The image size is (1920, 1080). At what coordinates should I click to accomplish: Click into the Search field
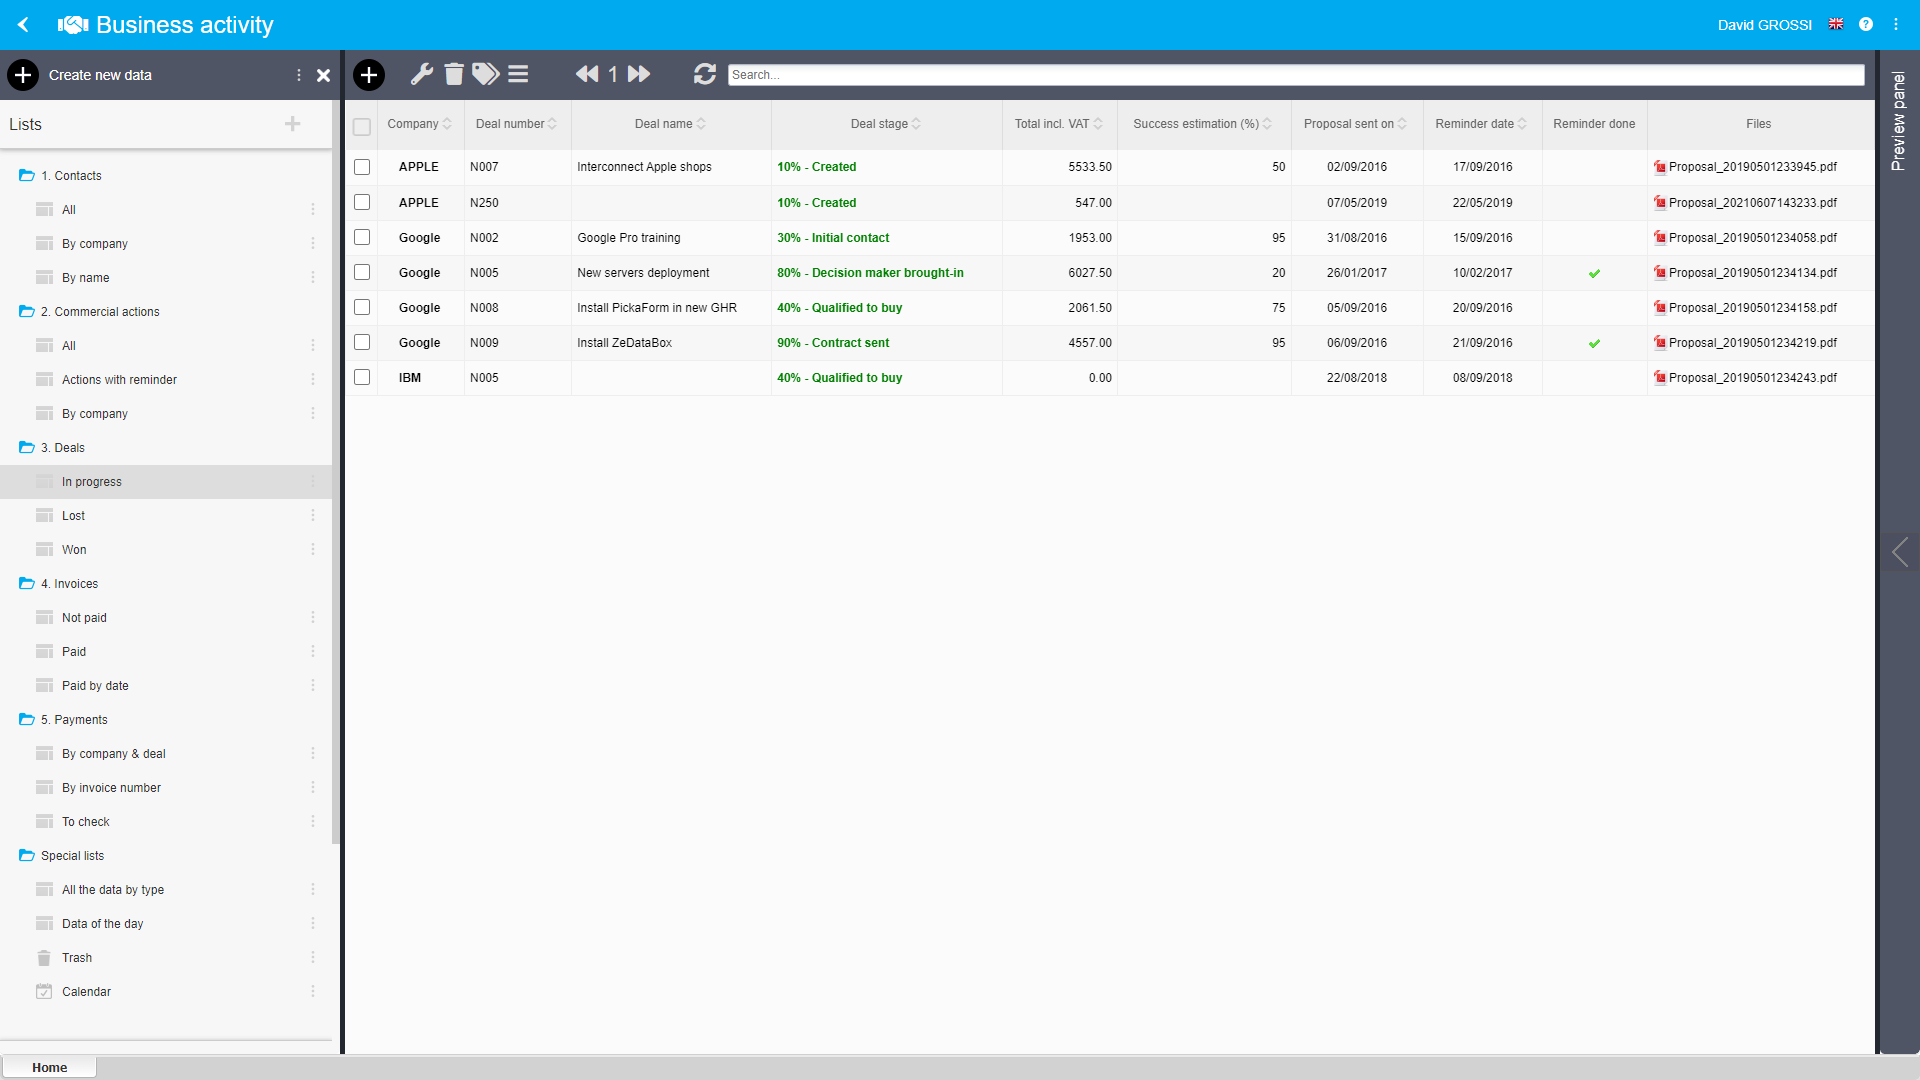click(x=1296, y=75)
